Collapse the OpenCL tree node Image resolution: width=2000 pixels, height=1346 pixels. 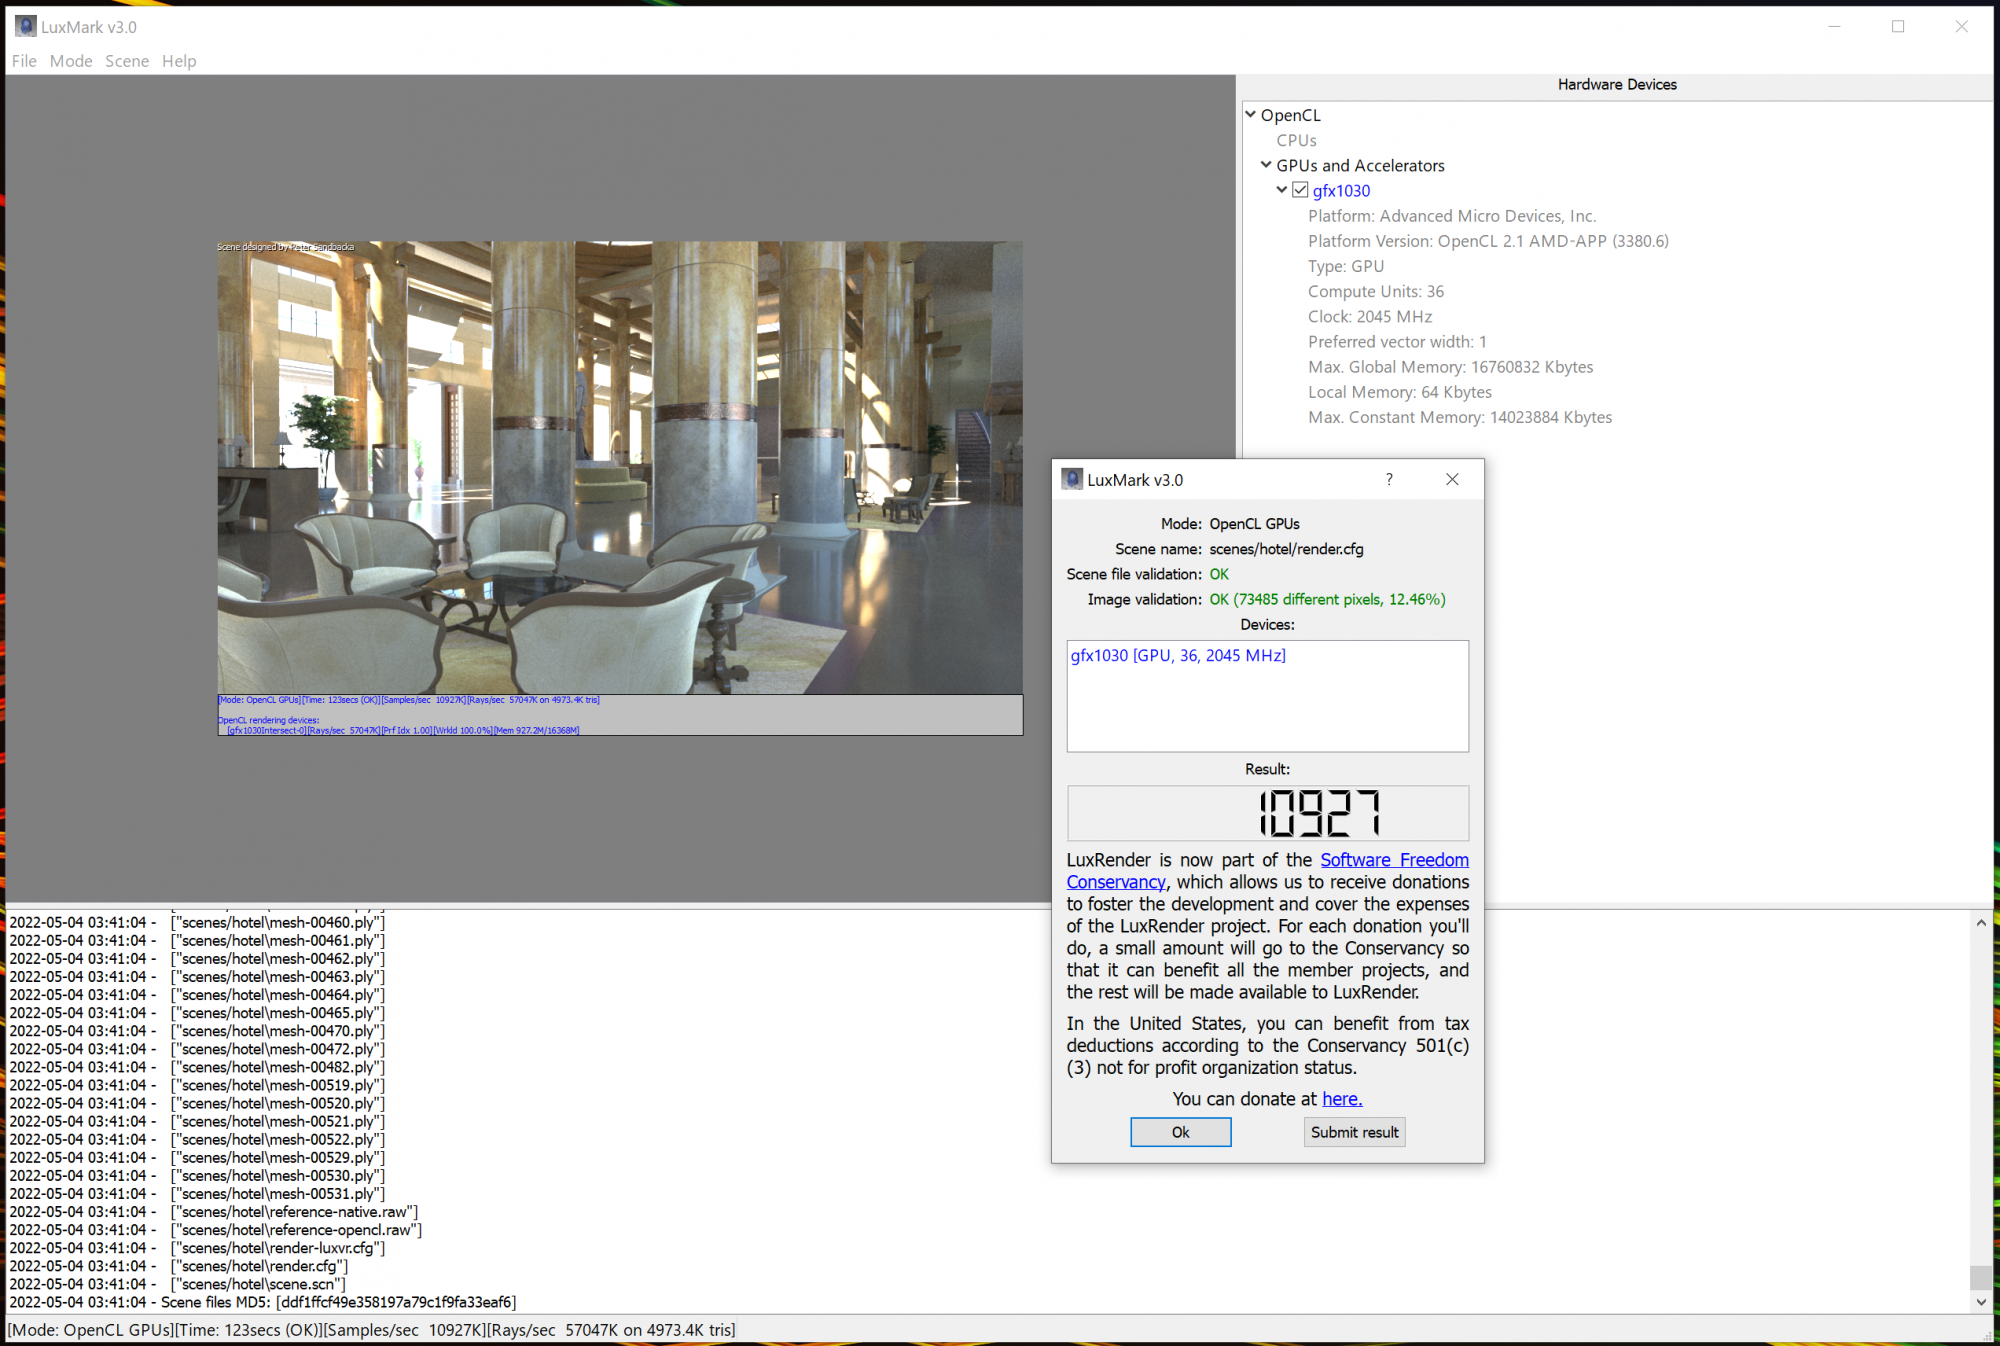point(1251,115)
